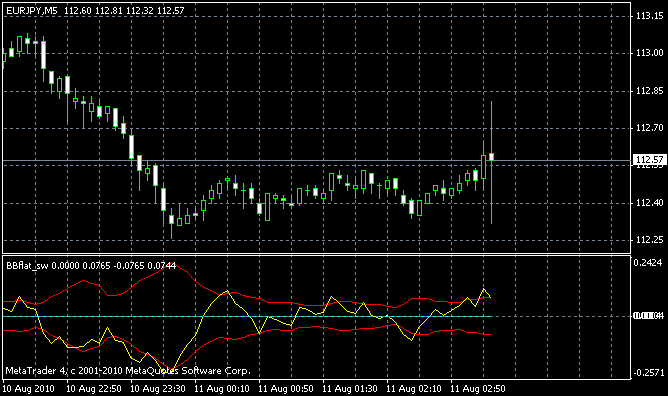Click the BBflat_sw indicator label
Image resolution: width=668 pixels, height=396 pixels.
[27, 266]
